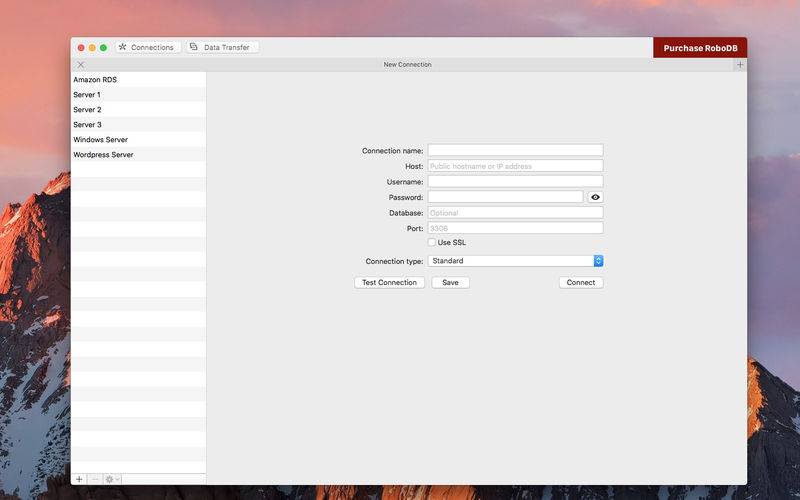
Task: Focus the Connection name input field
Action: coord(515,151)
